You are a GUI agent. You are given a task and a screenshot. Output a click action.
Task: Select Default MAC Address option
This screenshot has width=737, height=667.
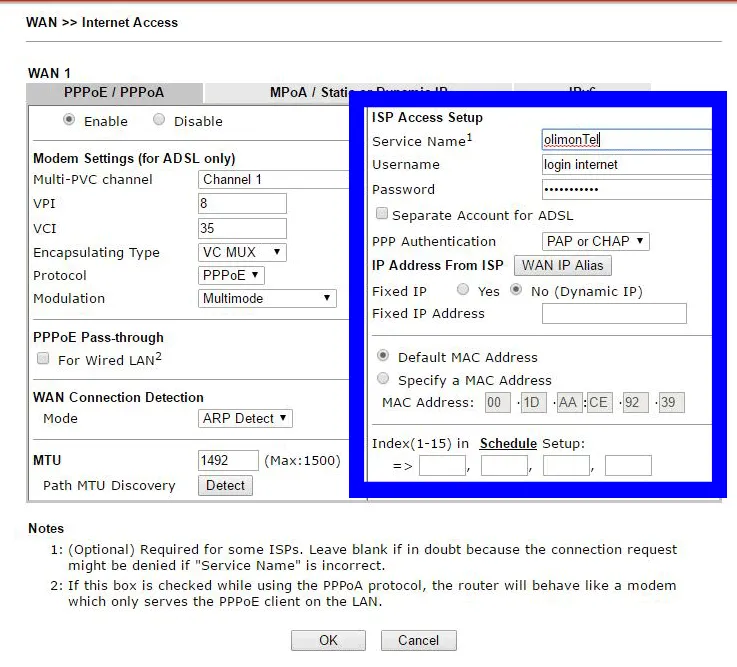point(383,356)
